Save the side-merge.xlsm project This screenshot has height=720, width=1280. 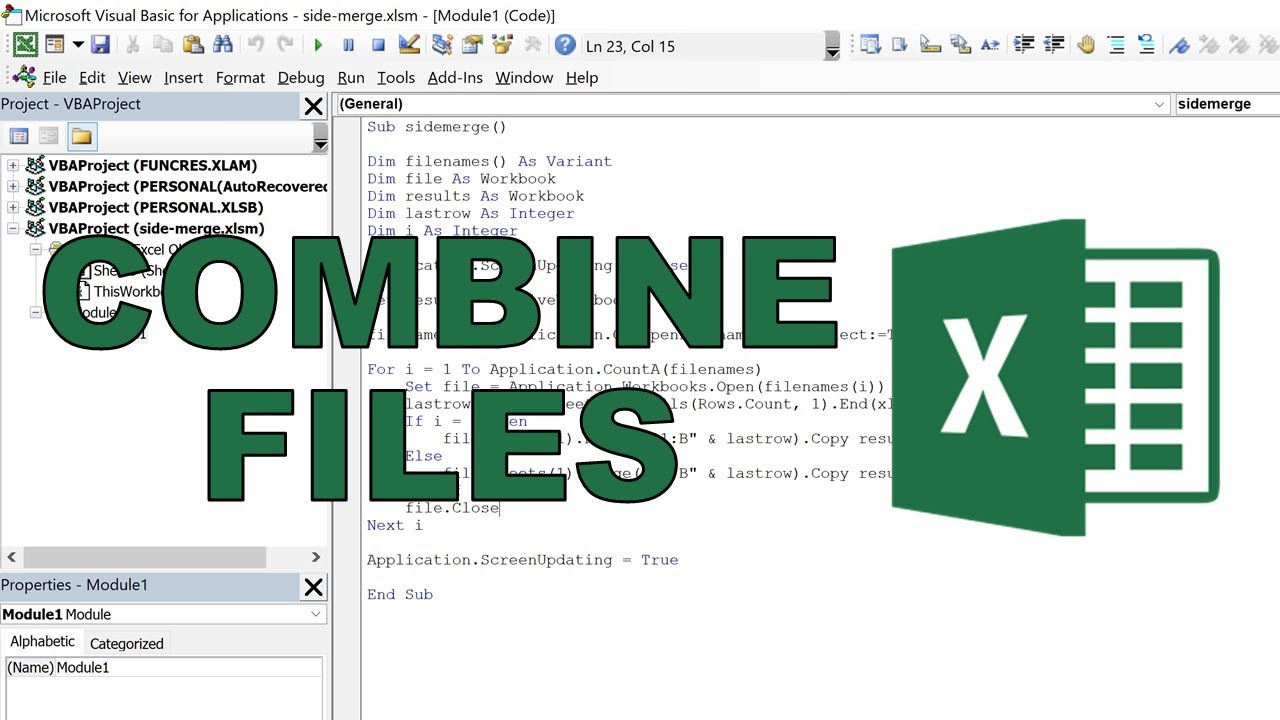(100, 45)
